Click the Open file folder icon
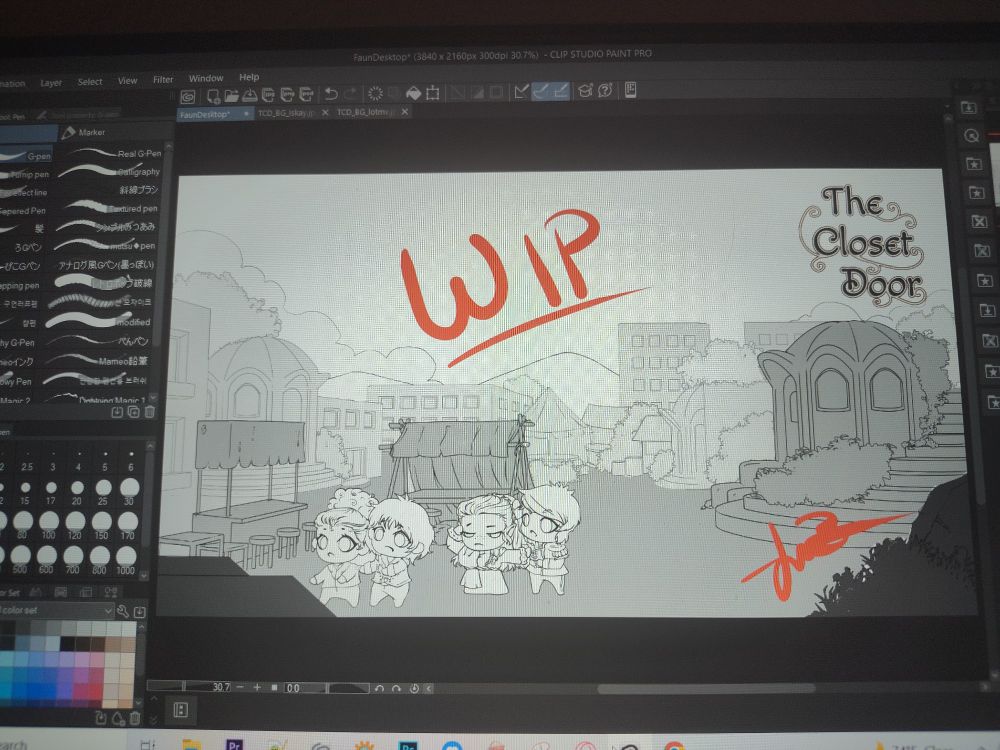The height and width of the screenshot is (750, 1000). (231, 96)
